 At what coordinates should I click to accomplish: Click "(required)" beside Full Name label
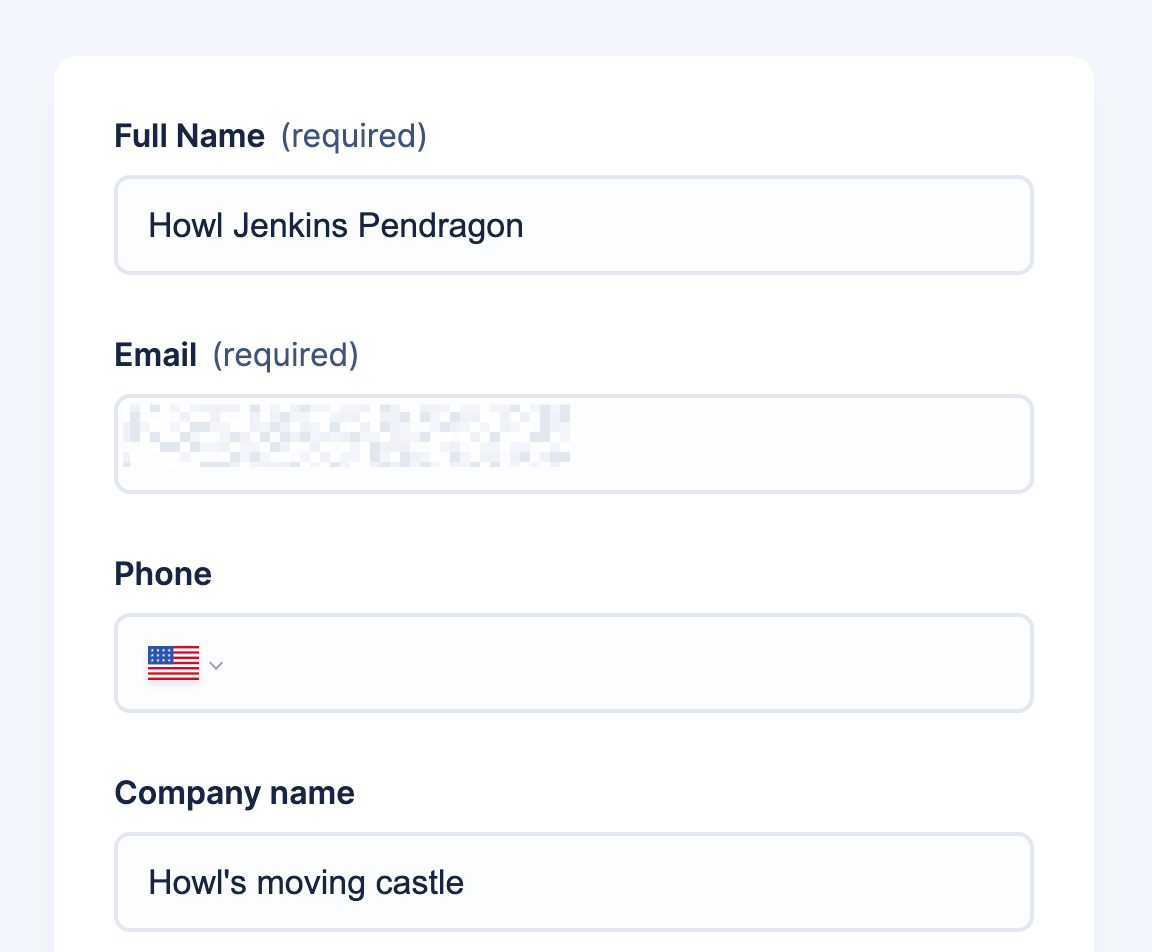click(x=353, y=135)
